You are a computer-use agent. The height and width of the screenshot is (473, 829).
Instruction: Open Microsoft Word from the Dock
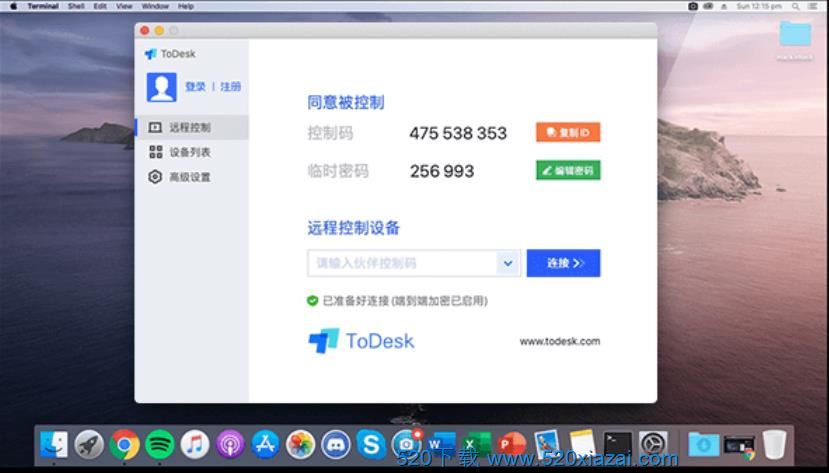click(x=441, y=444)
